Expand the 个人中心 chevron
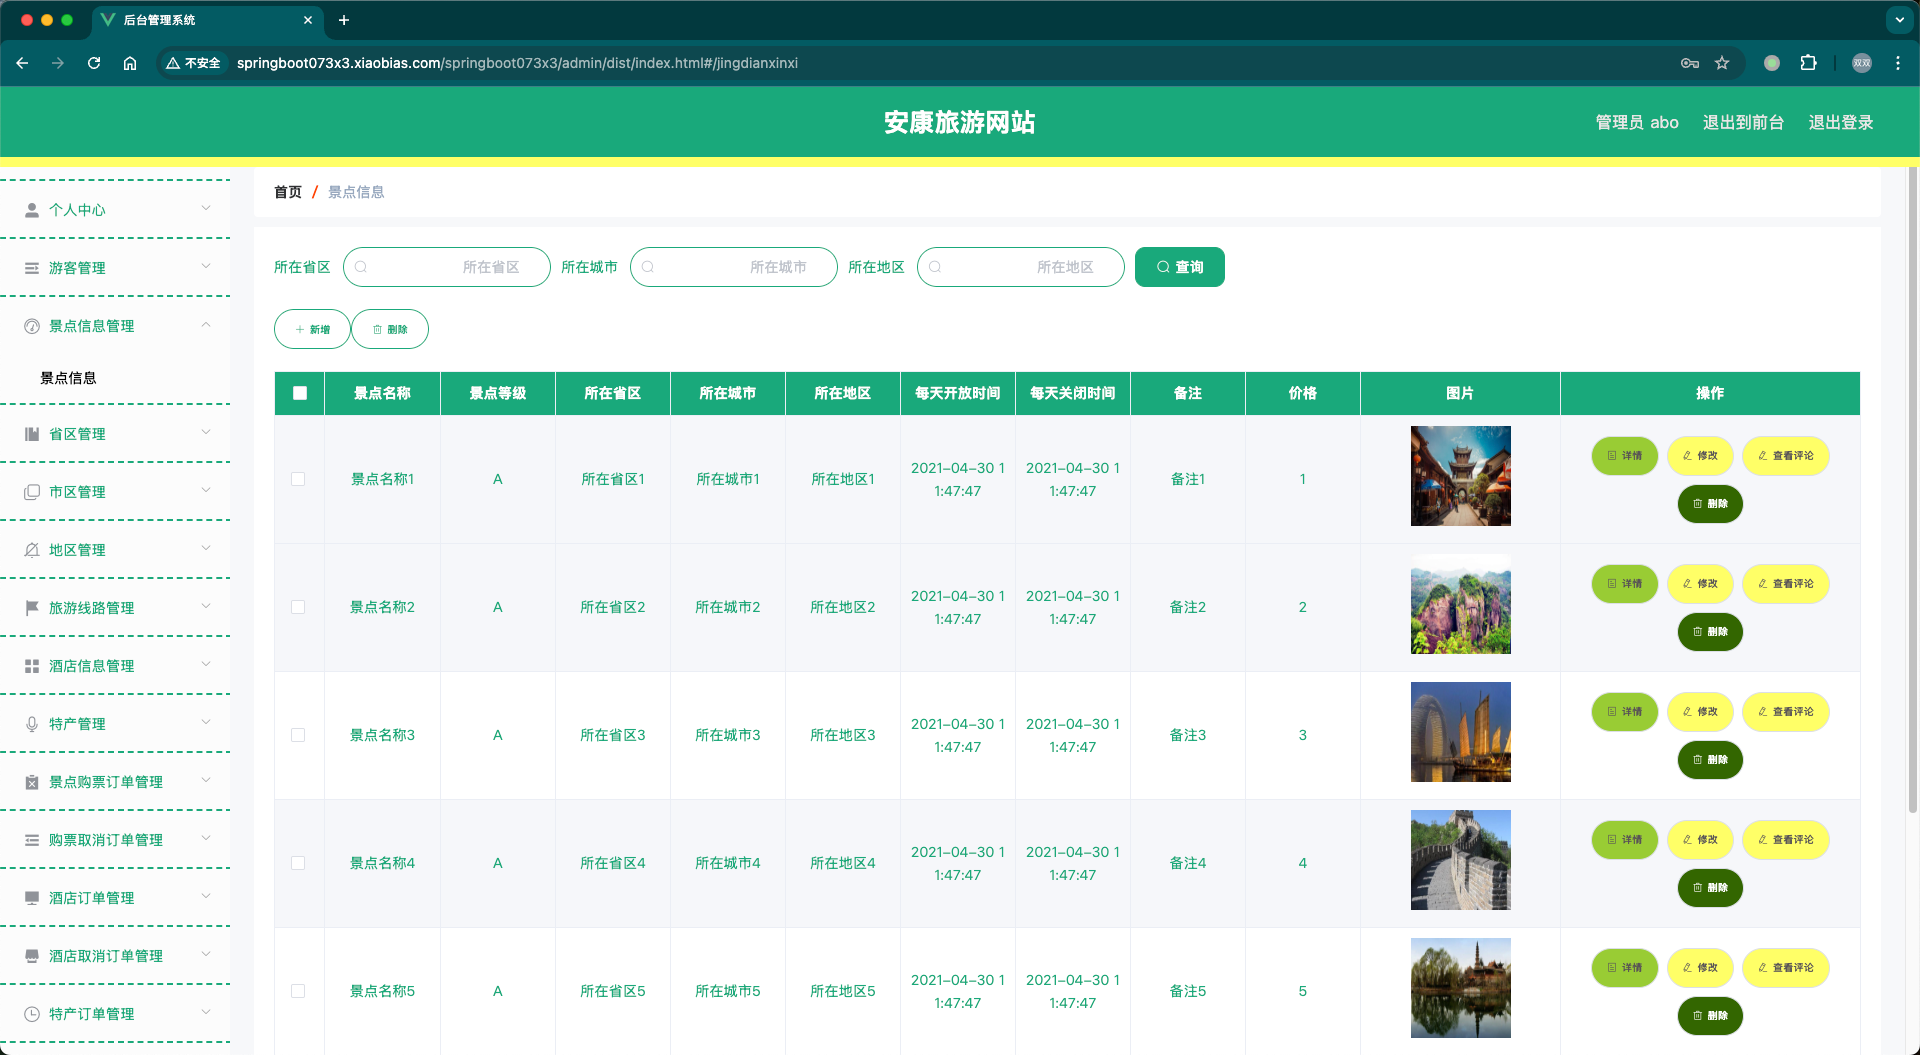This screenshot has width=1920, height=1055. click(x=206, y=209)
